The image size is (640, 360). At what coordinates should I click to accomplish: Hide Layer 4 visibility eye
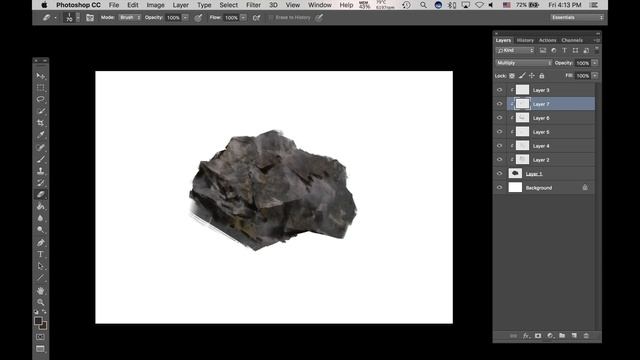click(x=500, y=145)
